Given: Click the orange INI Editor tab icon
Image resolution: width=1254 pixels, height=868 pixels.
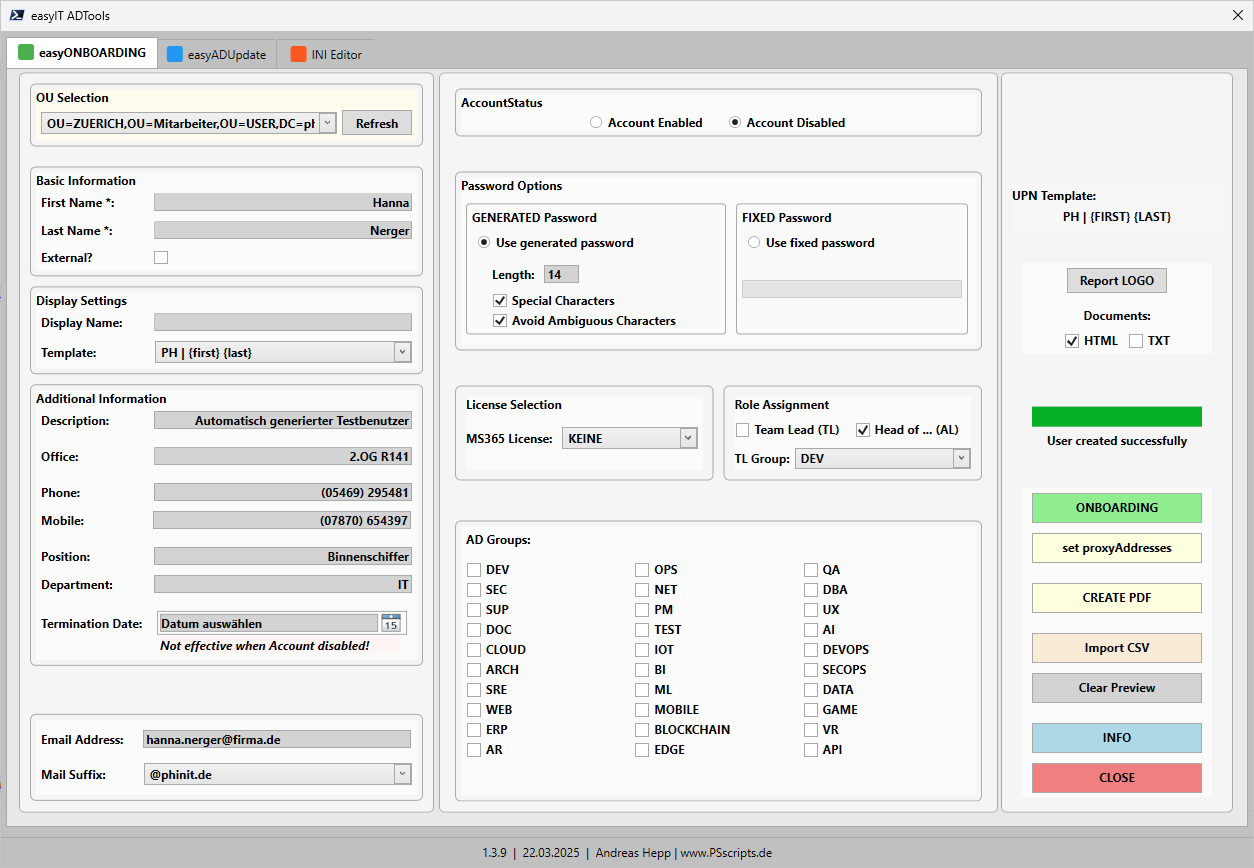Looking at the screenshot, I should pos(297,55).
